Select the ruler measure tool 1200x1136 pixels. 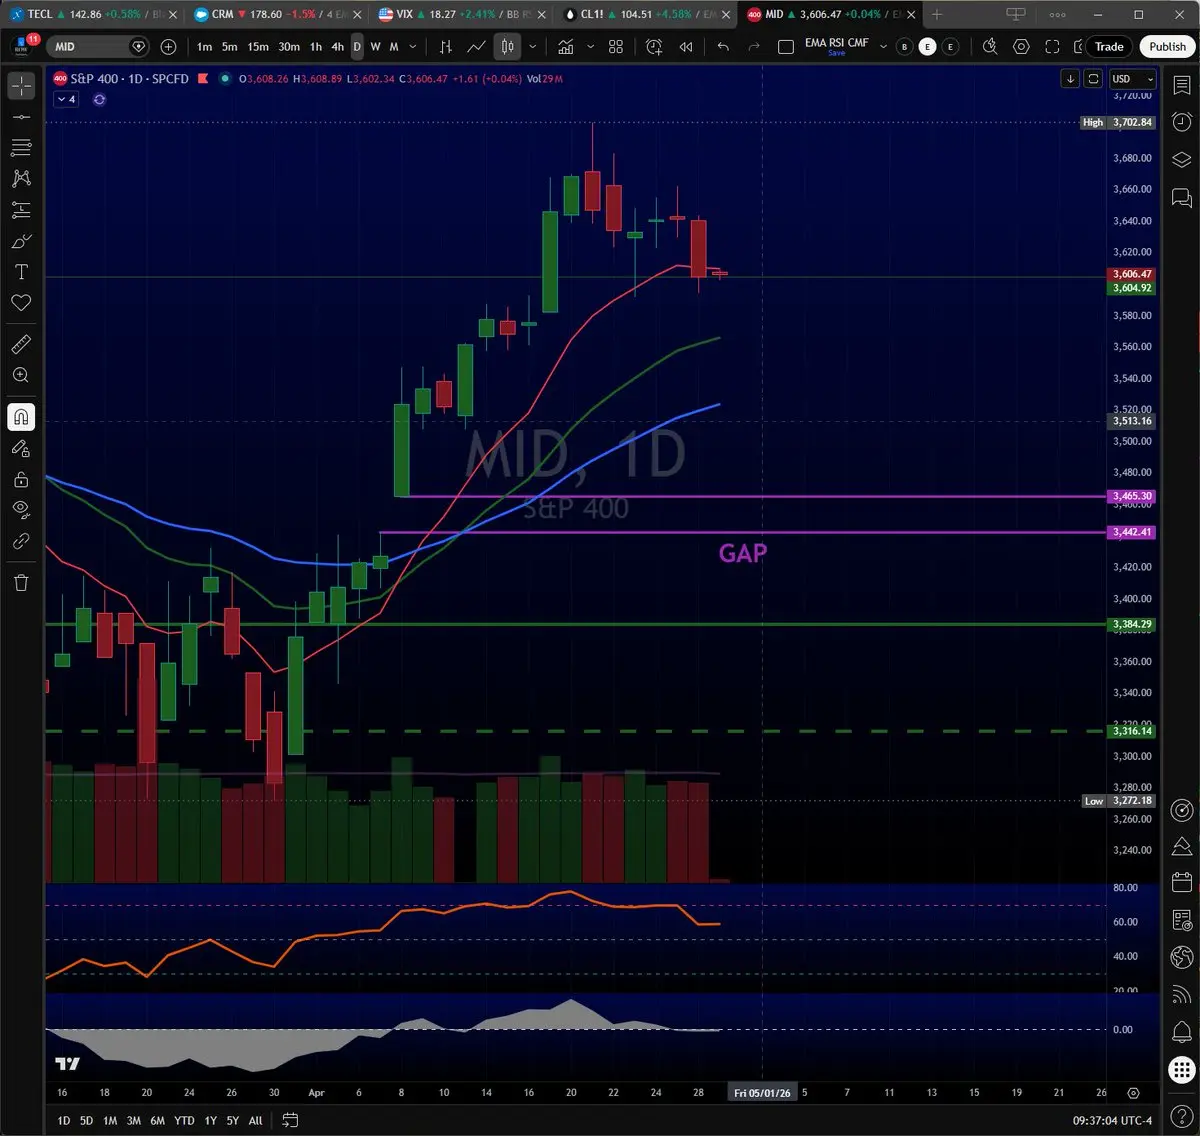pos(21,344)
